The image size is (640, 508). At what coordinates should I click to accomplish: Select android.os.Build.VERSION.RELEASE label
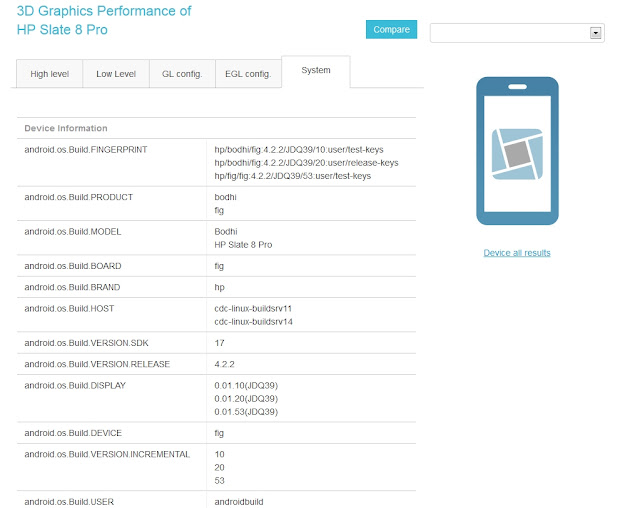[x=97, y=364]
